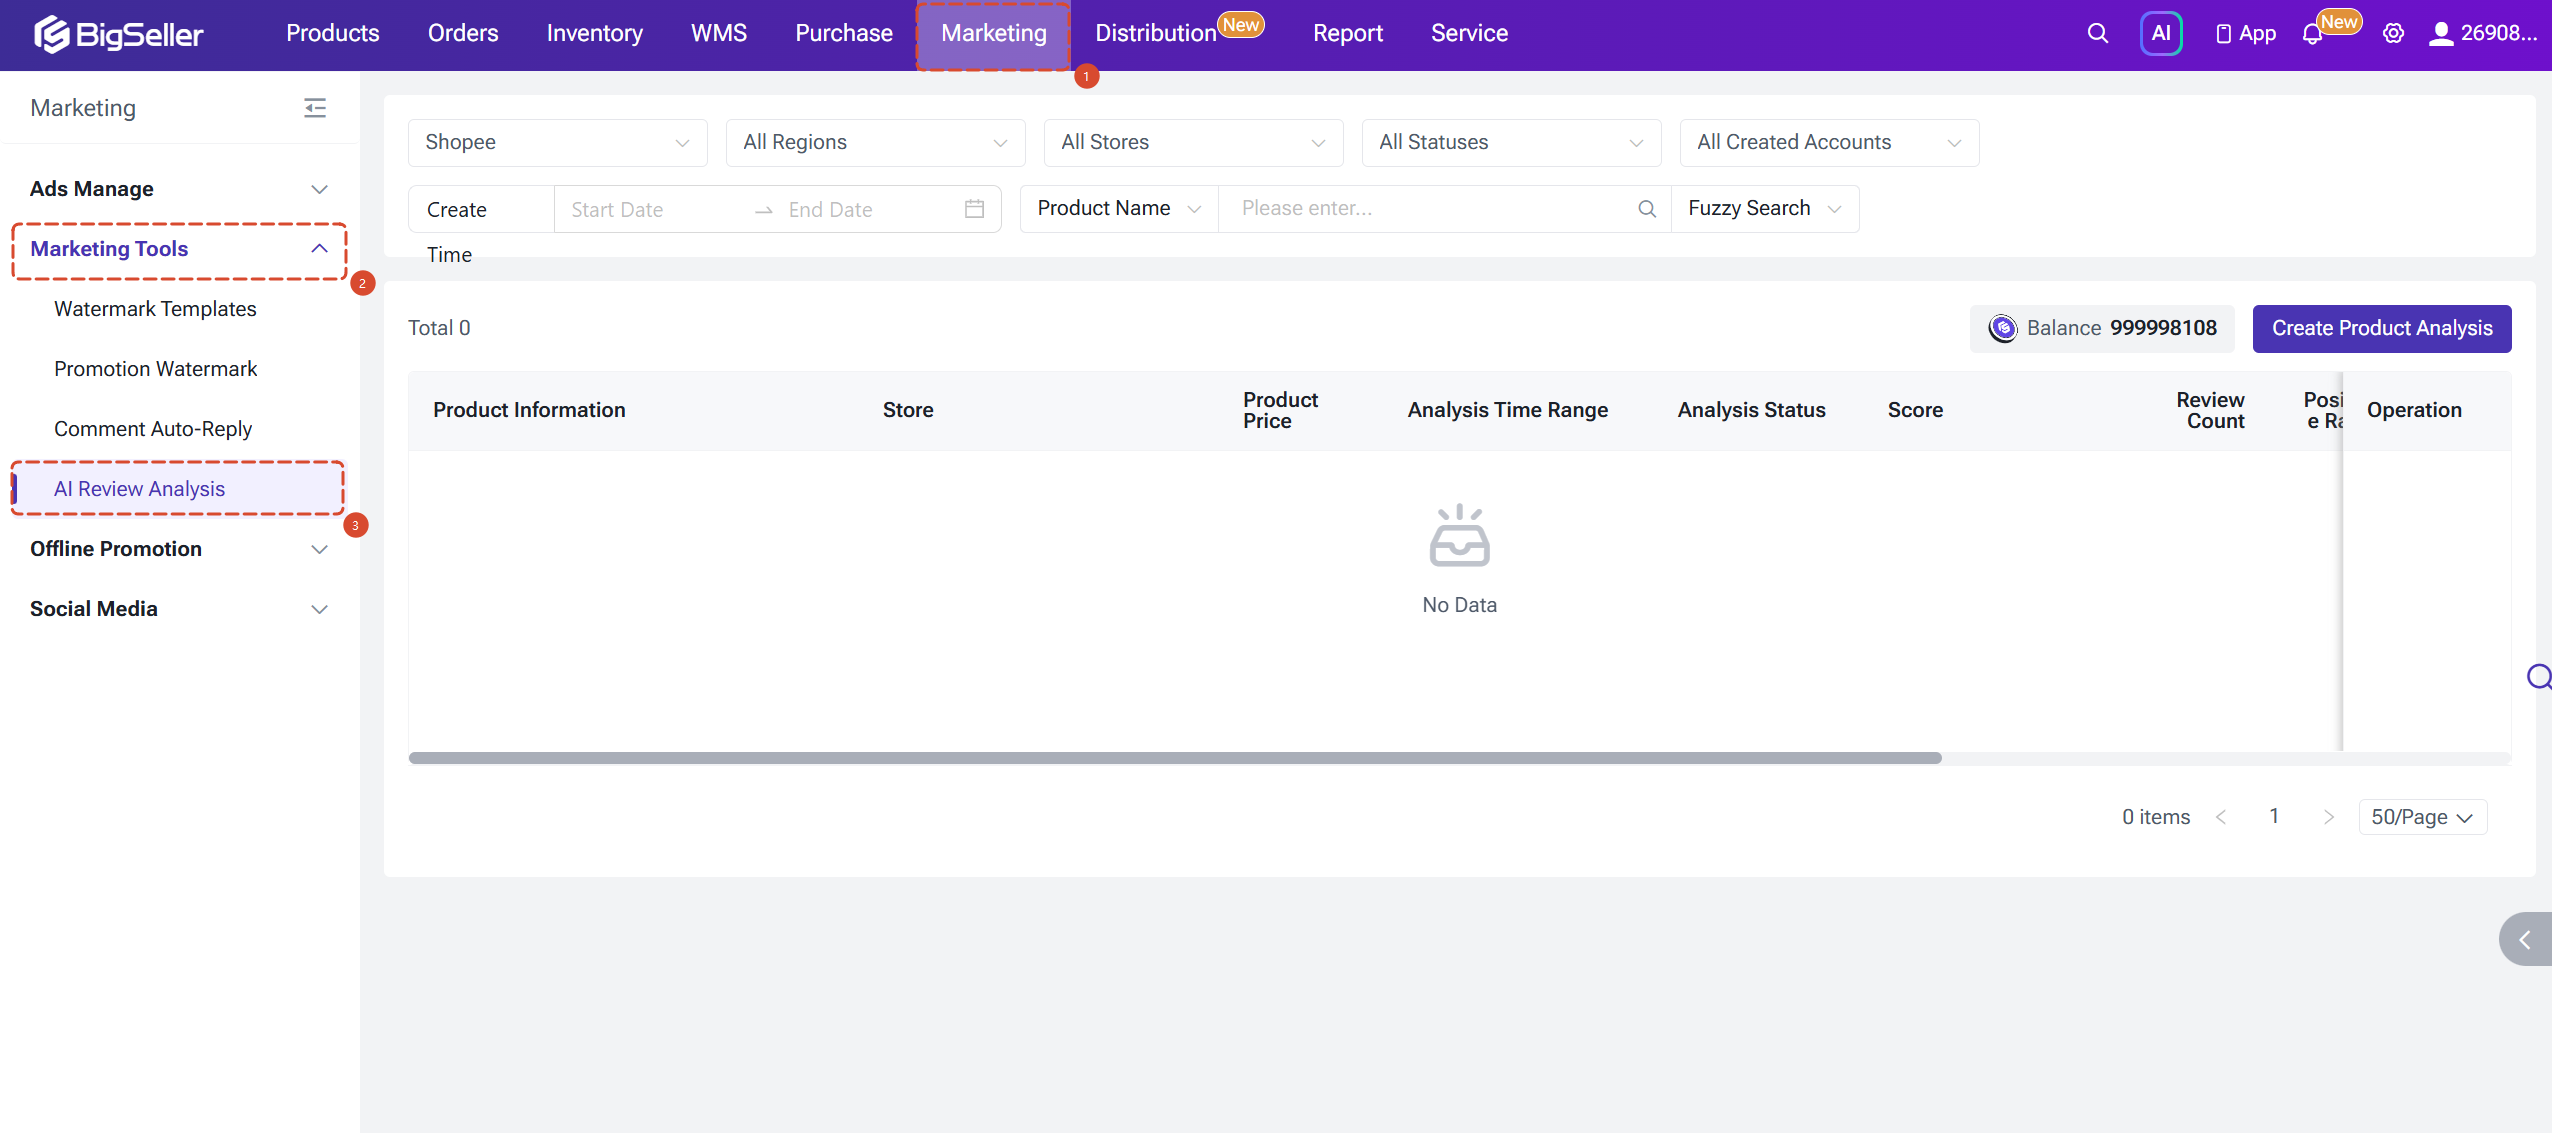Open the Report menu
2552x1133 pixels.
pyautogui.click(x=1348, y=33)
